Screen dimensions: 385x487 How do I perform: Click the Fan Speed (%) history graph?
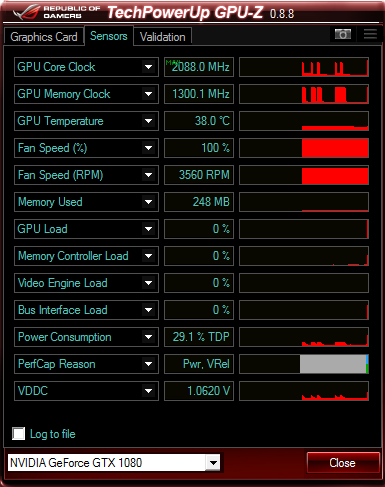(304, 148)
